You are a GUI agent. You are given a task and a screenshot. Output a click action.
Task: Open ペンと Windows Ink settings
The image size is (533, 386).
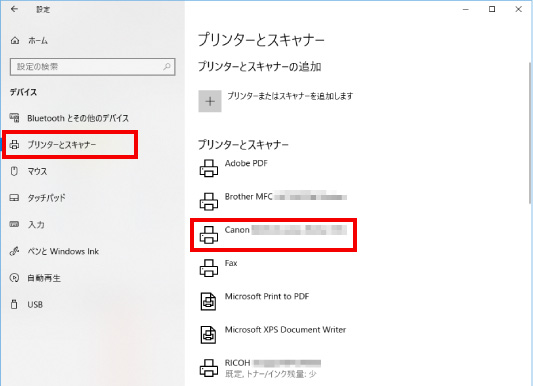point(63,251)
